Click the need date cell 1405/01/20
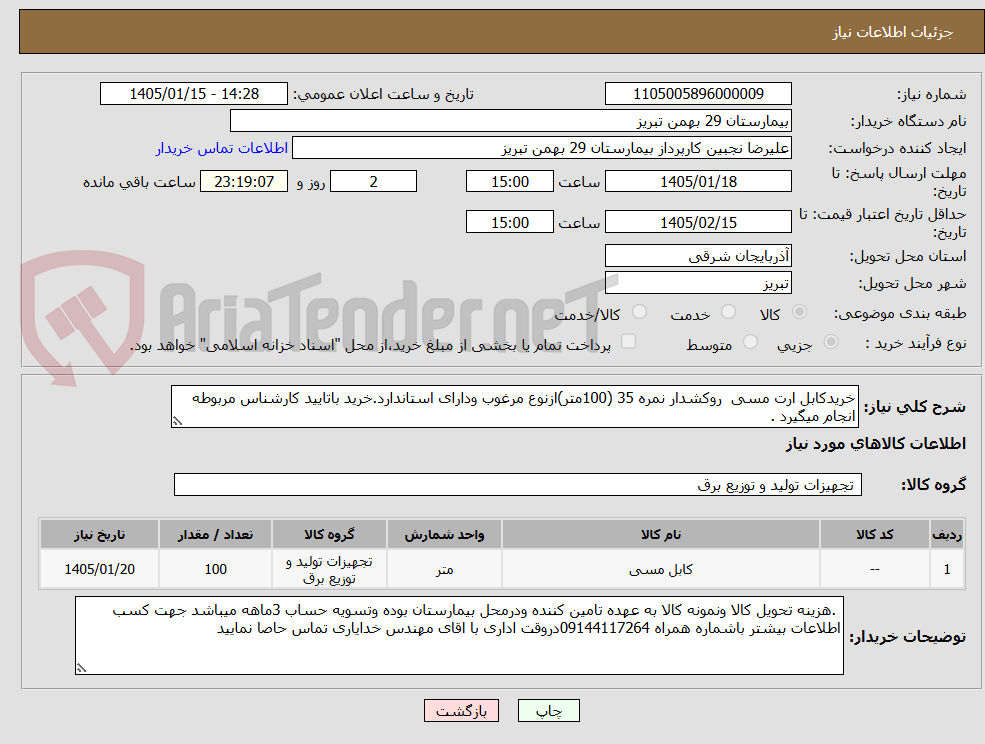This screenshot has width=985, height=744. point(99,569)
